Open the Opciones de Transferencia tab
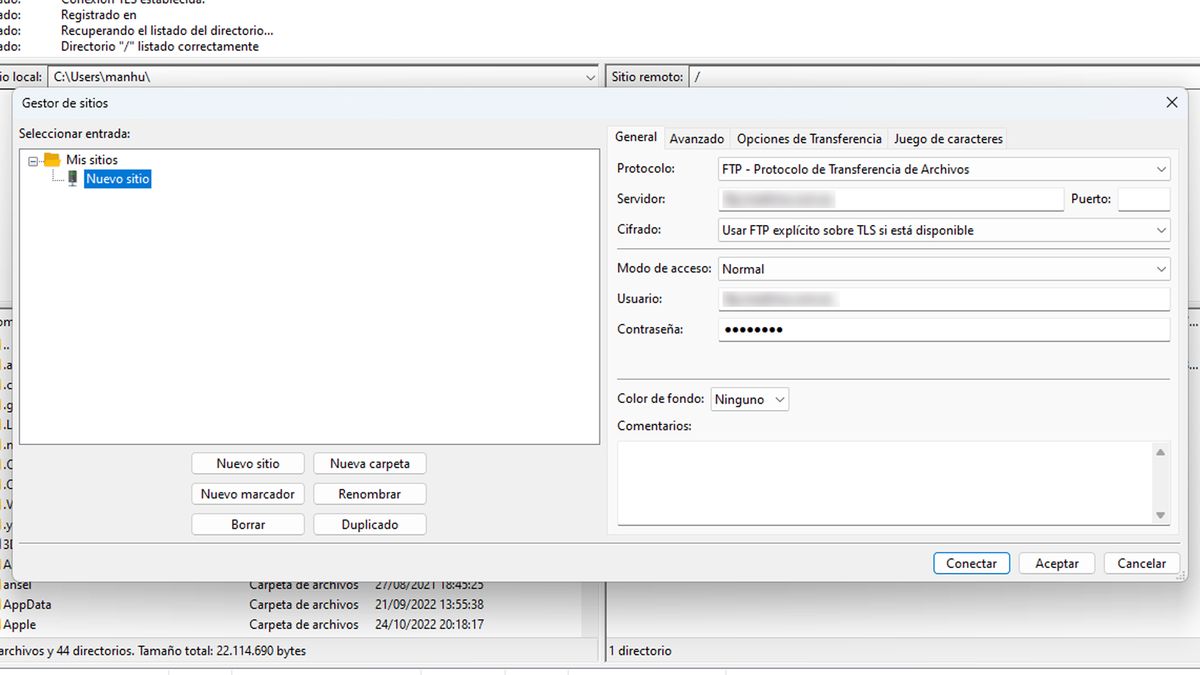 click(808, 138)
